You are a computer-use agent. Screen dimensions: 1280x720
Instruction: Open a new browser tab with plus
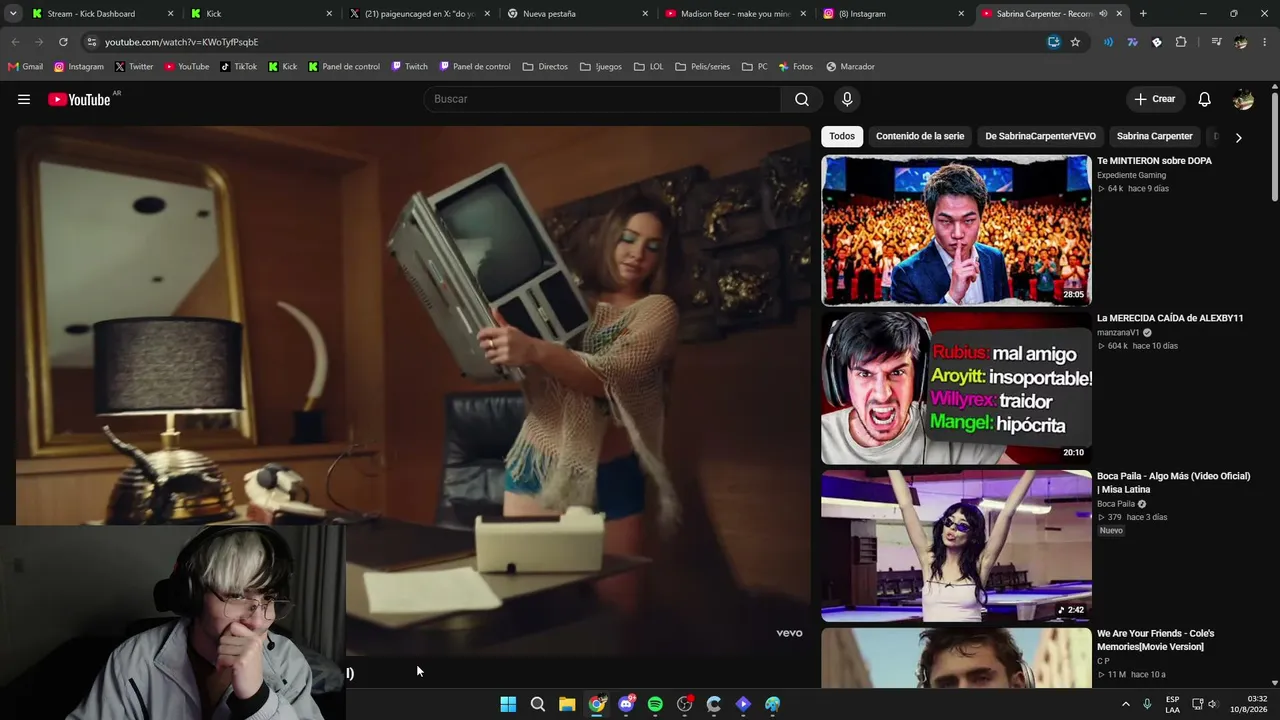(x=1143, y=14)
